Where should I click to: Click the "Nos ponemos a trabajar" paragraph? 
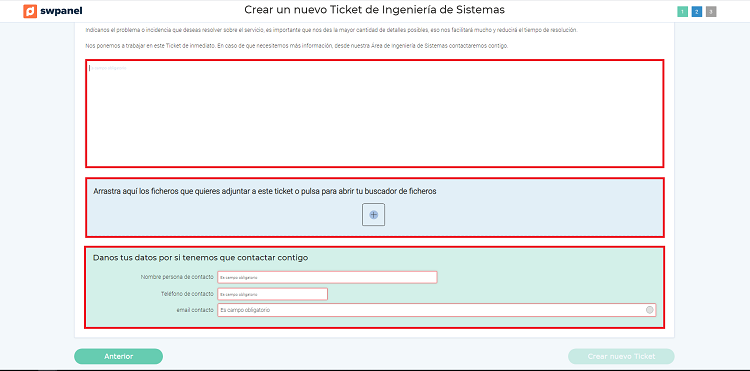point(297,46)
